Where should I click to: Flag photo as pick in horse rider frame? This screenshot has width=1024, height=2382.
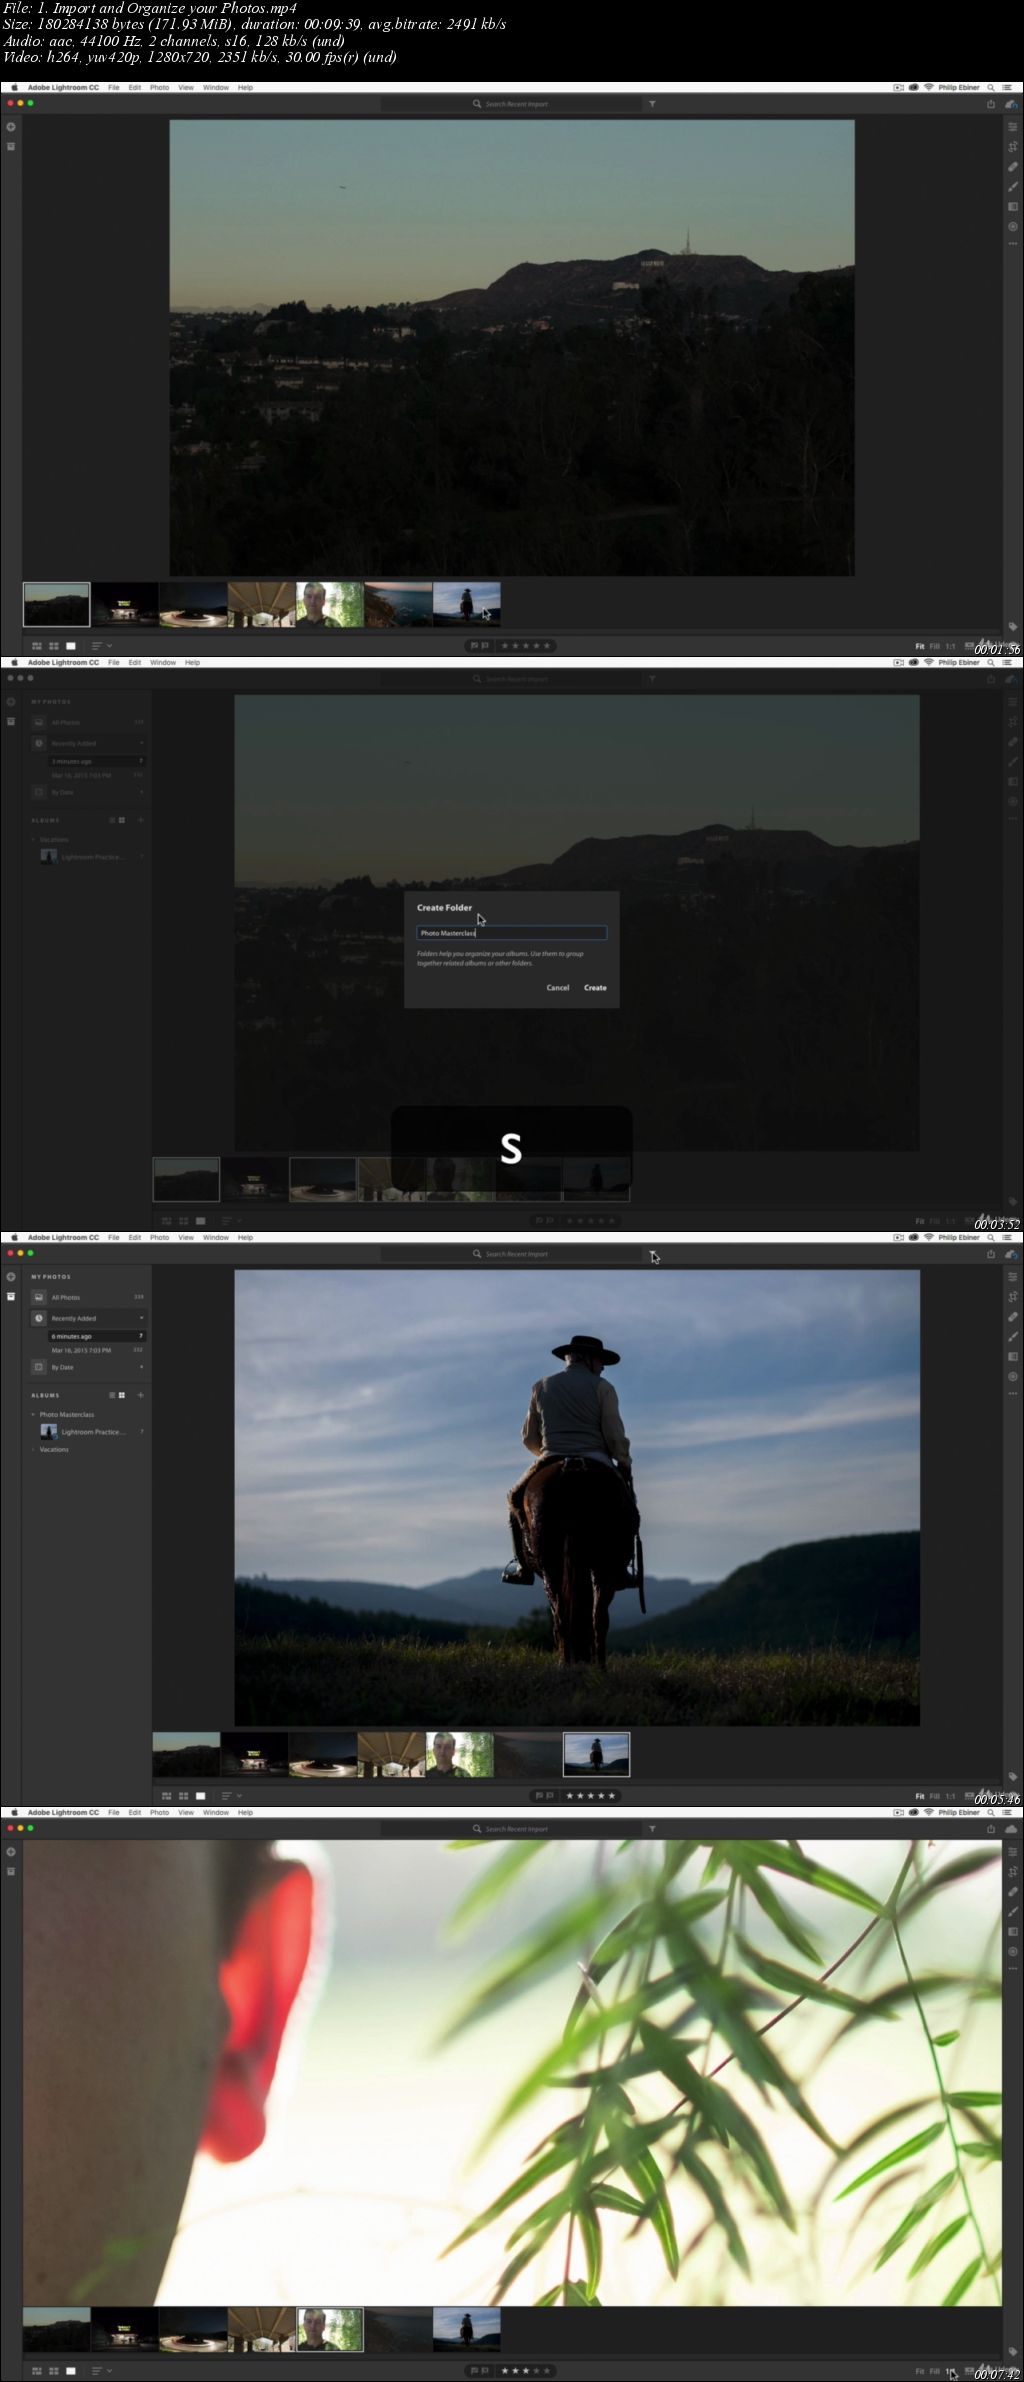(540, 1796)
